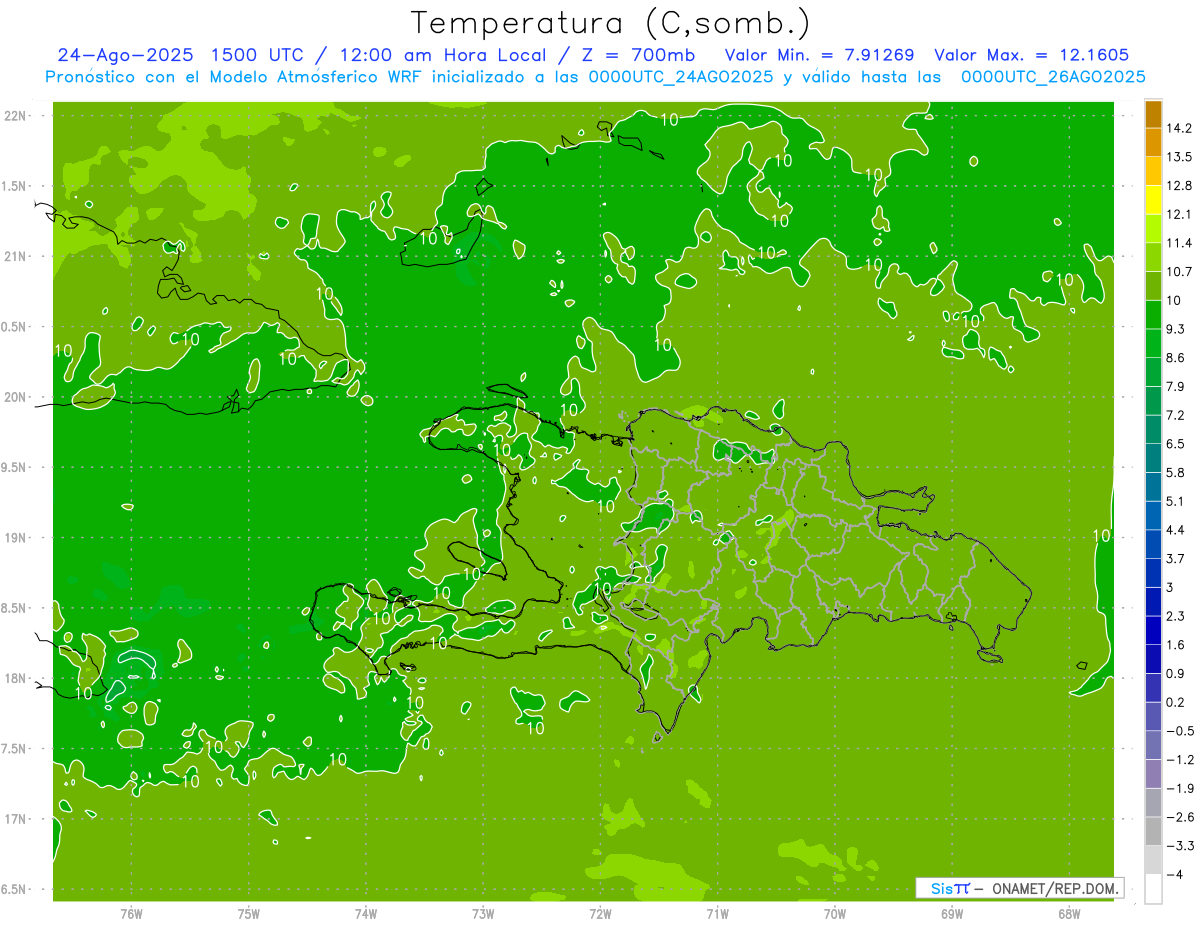Viewport: 1200px width, 927px height.
Task: Click the 14.2 label on the color scale
Action: tap(1179, 128)
